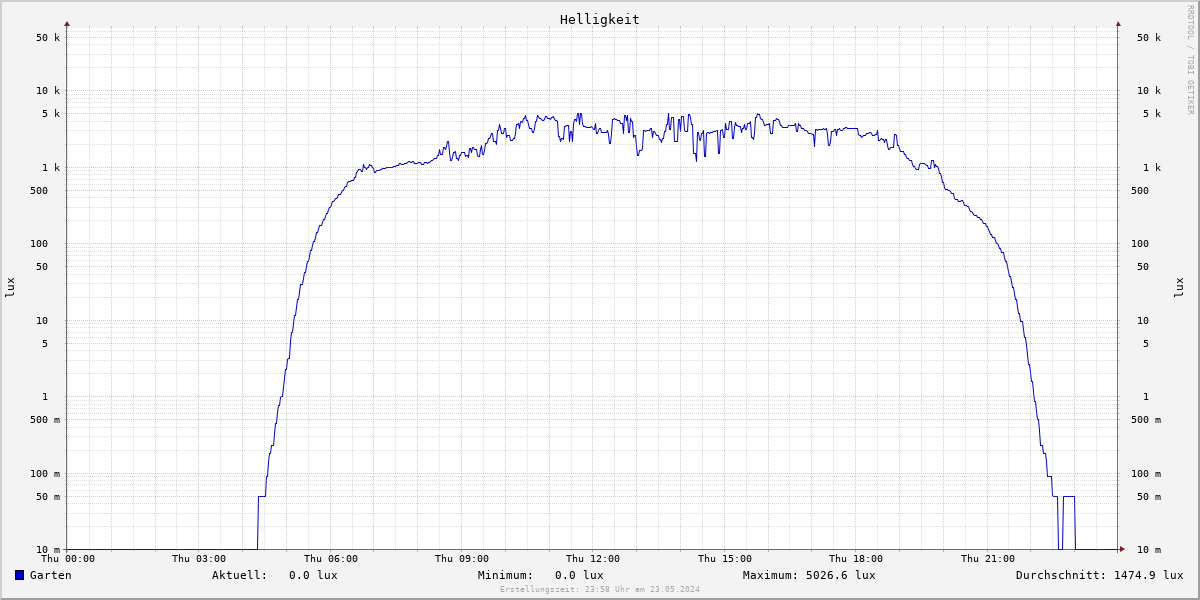Click the 'Erstellungszeit: 23:58 Uhr am 23.05.2024' footer
Viewport: 1200px width, 600px height.
tap(600, 590)
